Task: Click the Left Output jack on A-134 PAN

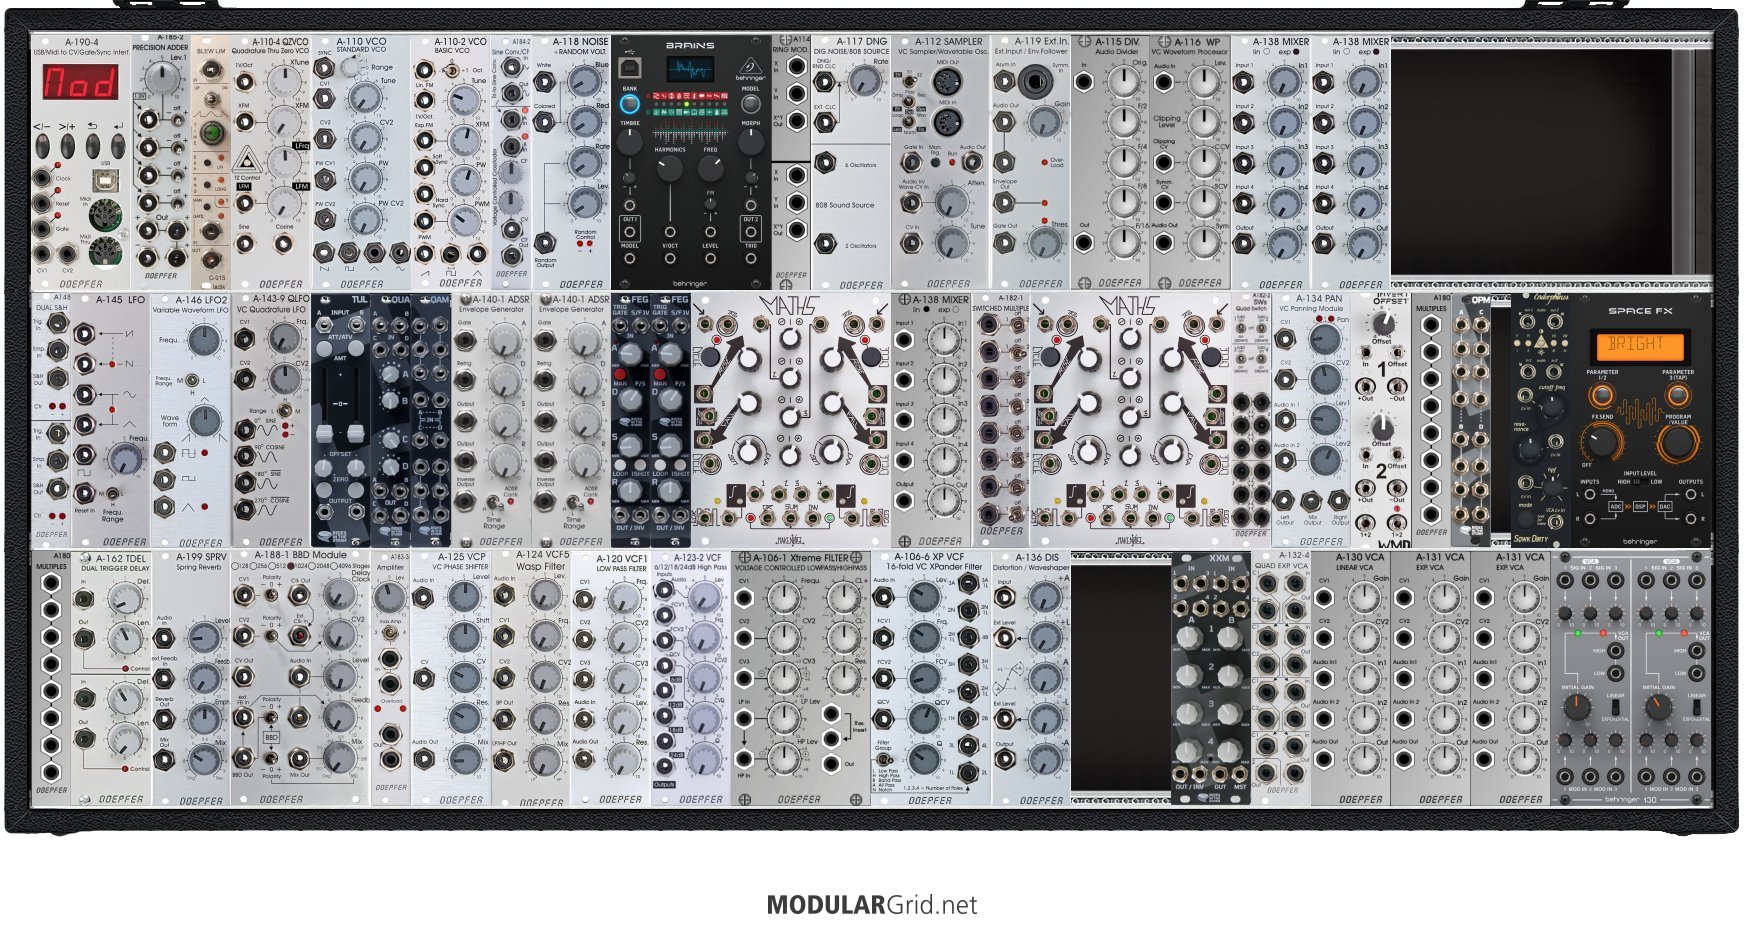Action: tap(1285, 500)
